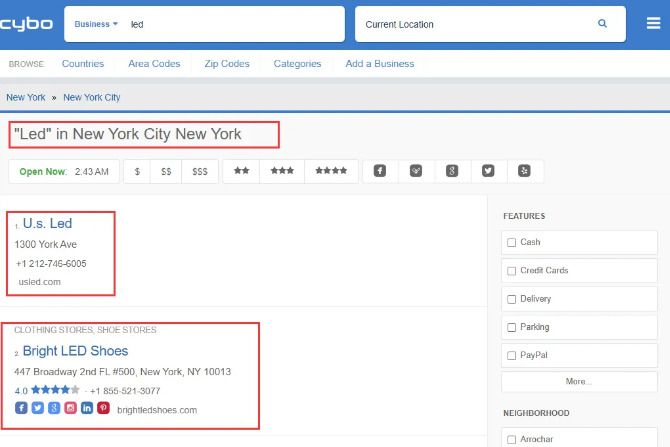The image size is (670, 447).
Task: Browse the Zip Codes tab
Action: tap(226, 64)
